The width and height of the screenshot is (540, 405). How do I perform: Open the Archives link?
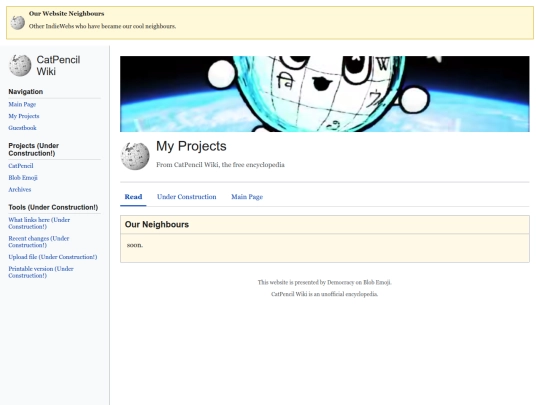click(x=20, y=189)
